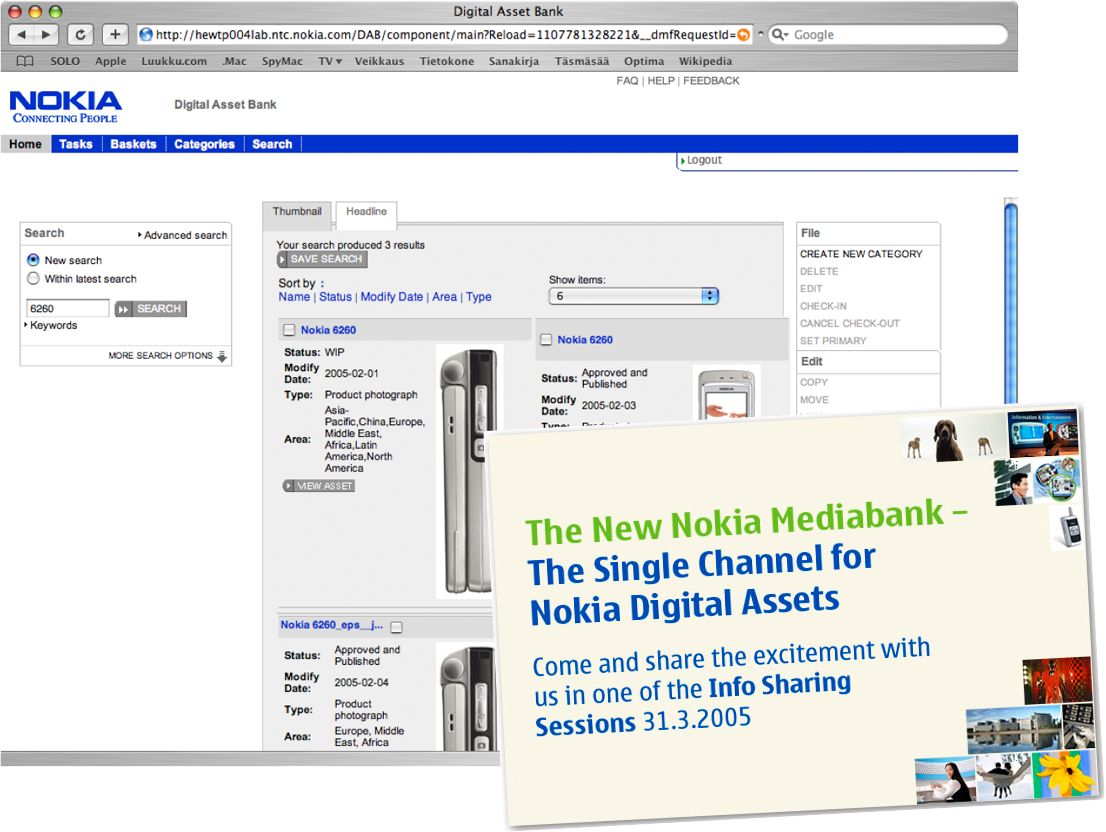Go back with the browser back arrow

click(x=22, y=34)
